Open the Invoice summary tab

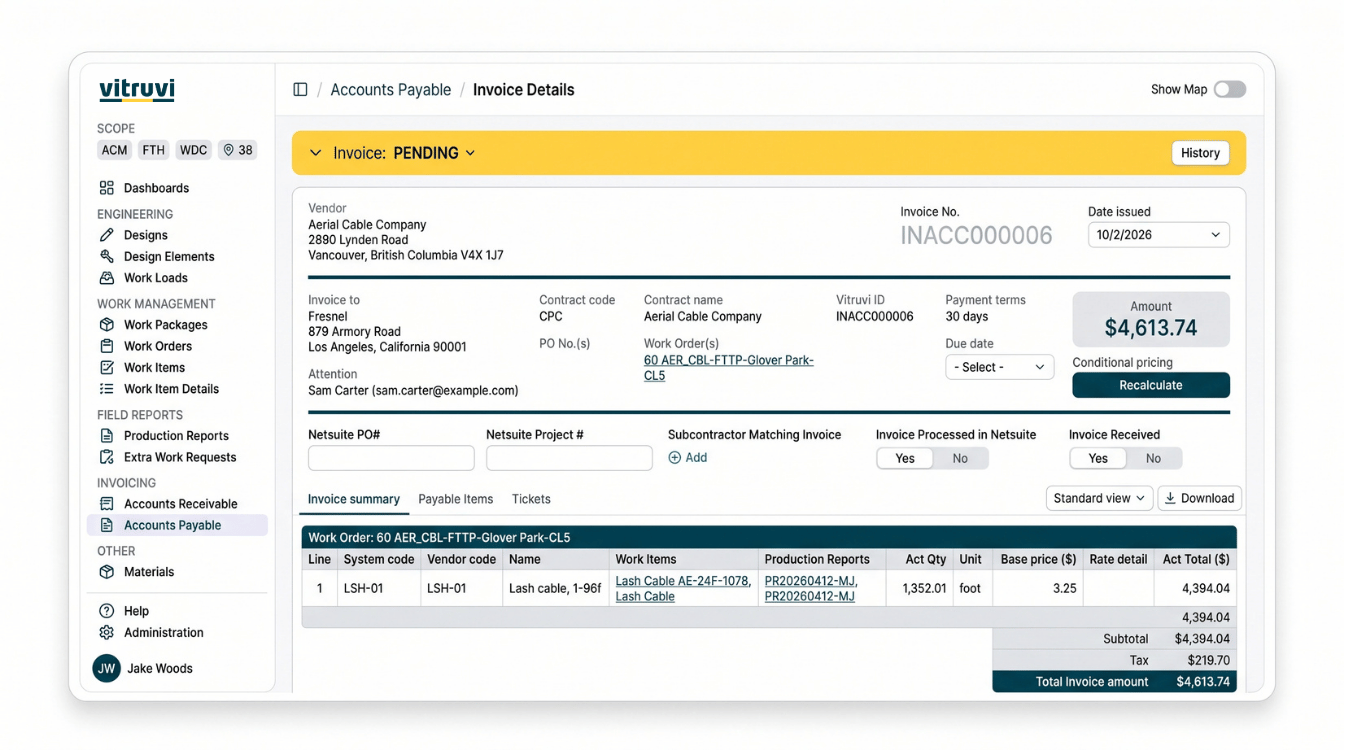click(354, 499)
